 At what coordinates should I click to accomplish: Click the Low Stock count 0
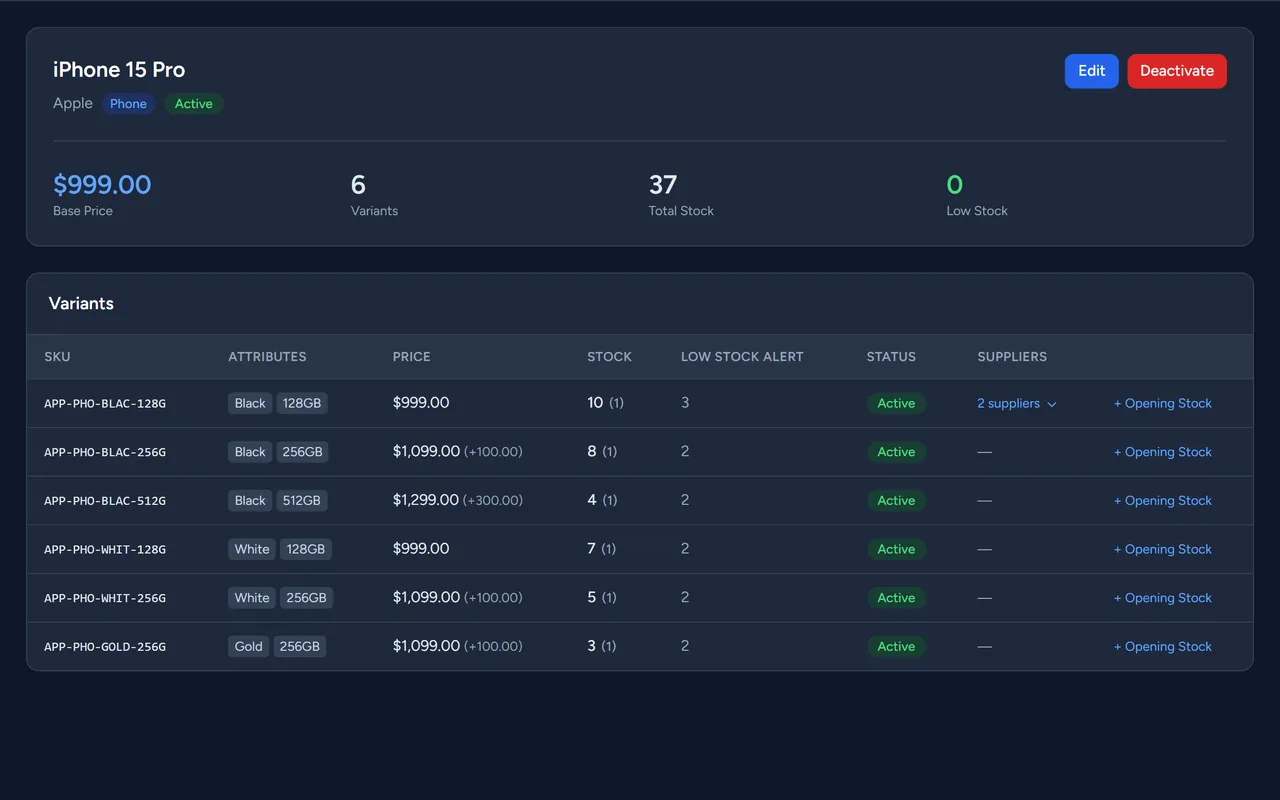tap(955, 185)
